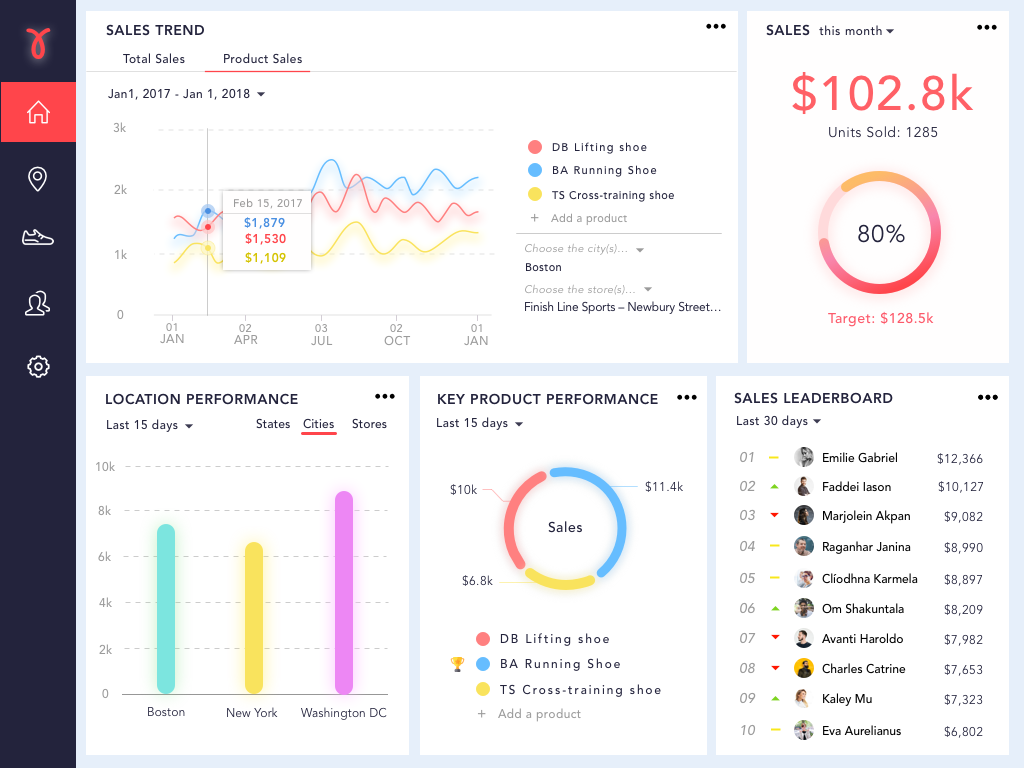Open the Sales card more options menu
The width and height of the screenshot is (1024, 768).
pyautogui.click(x=987, y=27)
